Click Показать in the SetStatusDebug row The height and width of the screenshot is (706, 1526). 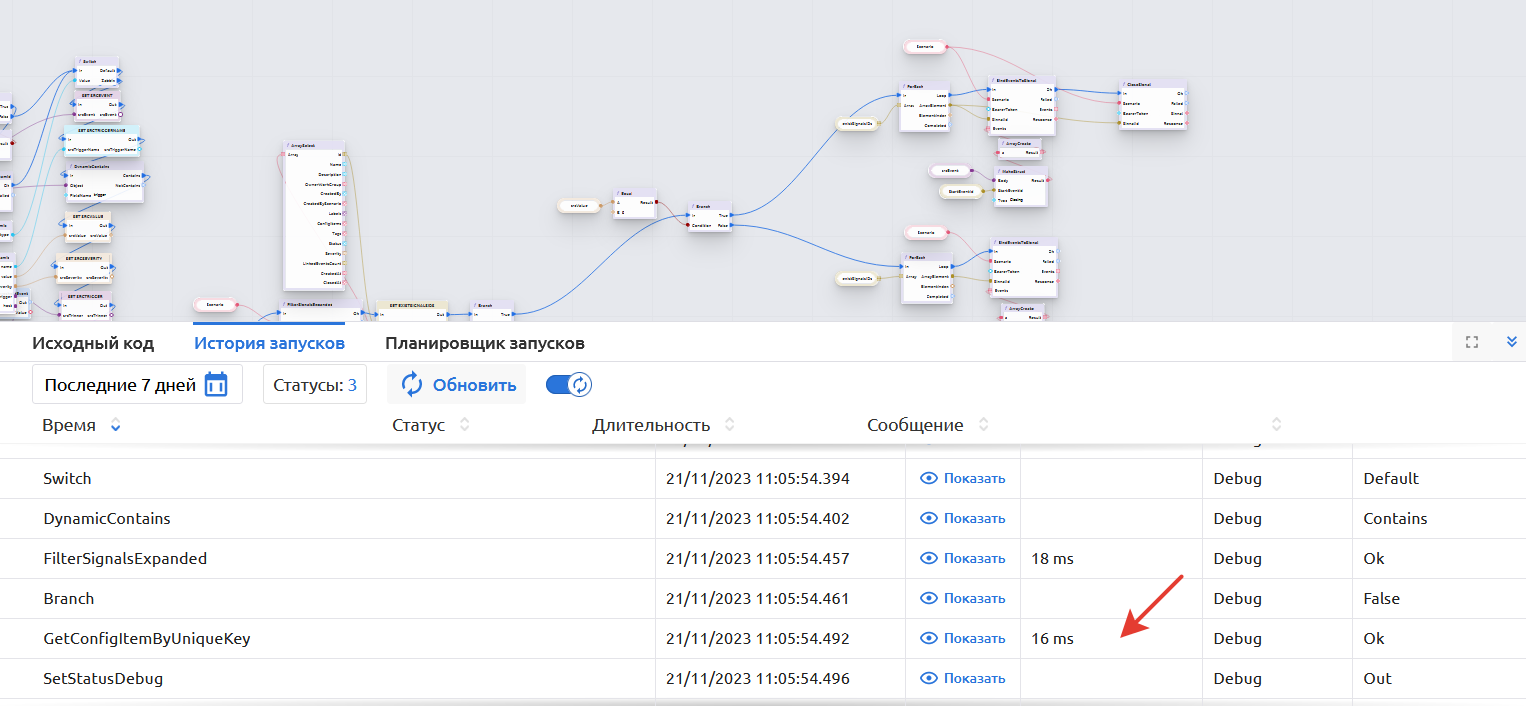point(973,679)
